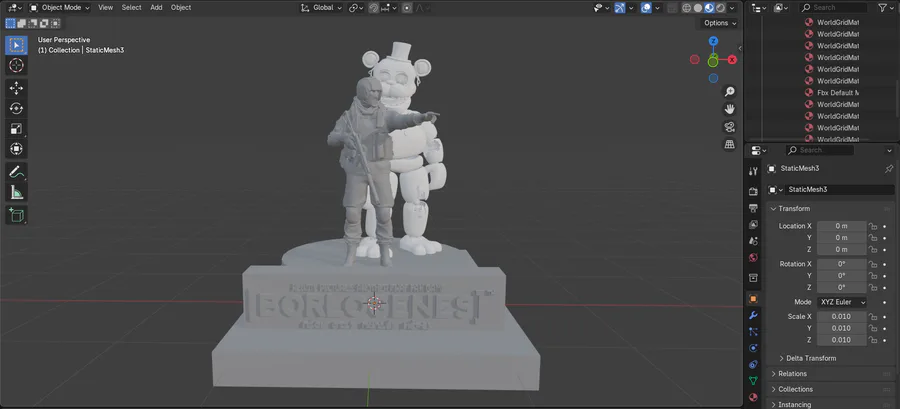
Task: Switch to material preview shading
Action: point(709,8)
